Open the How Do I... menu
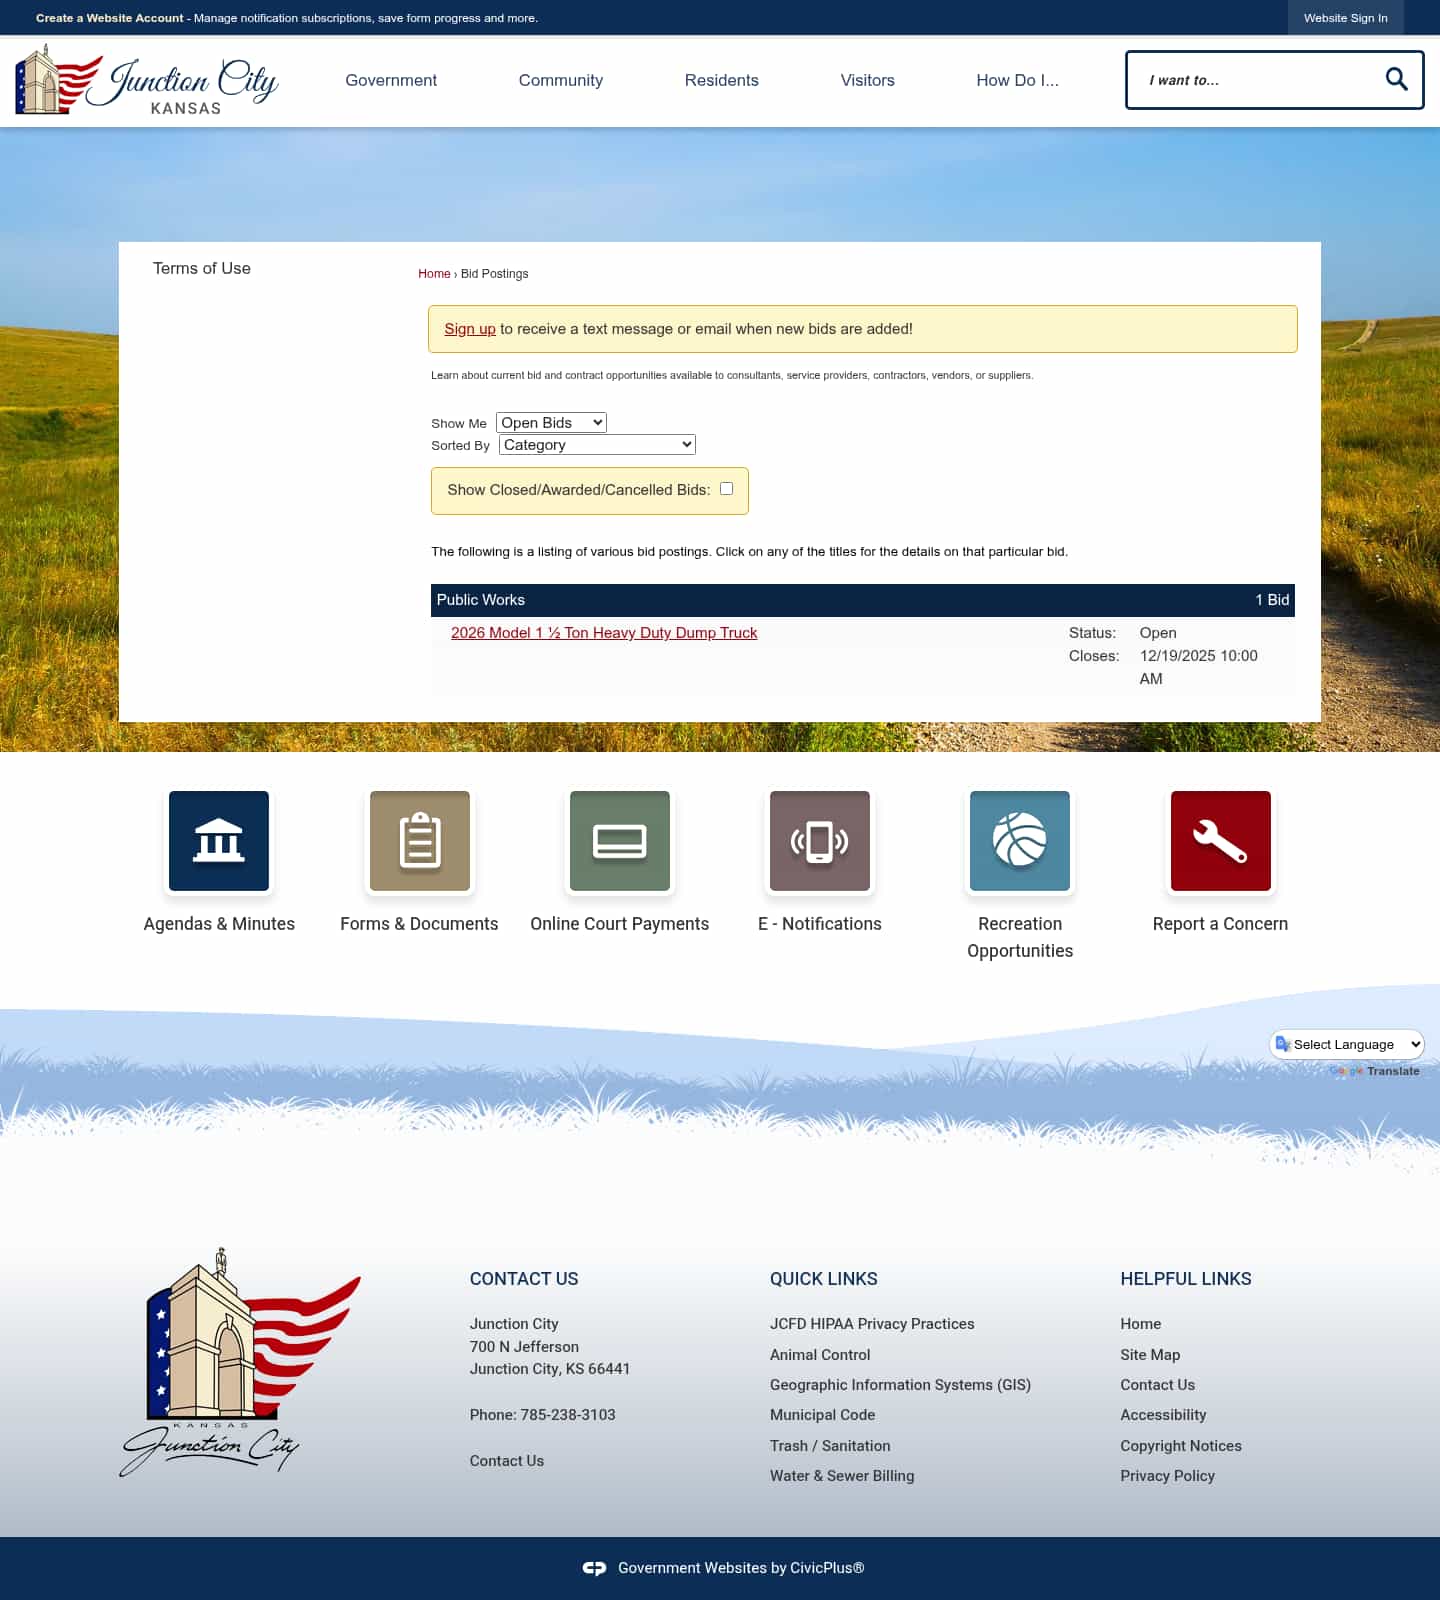Screen dimensions: 1440x1600 [1017, 80]
